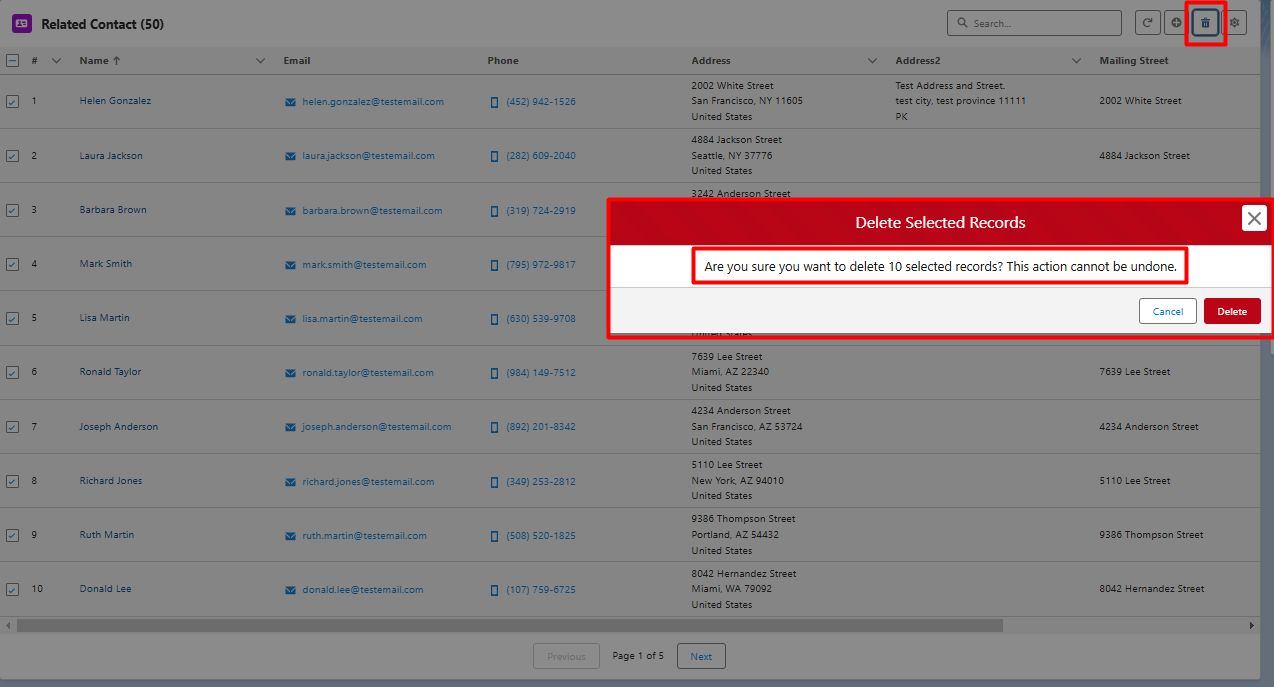Click the horizontal scrollbar thumb
This screenshot has width=1274, height=687.
(x=510, y=625)
